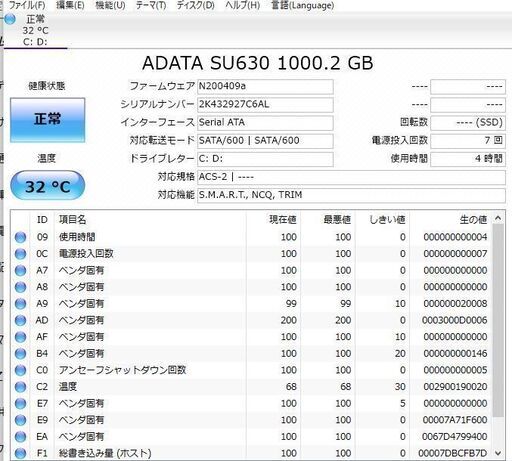The width and height of the screenshot is (512, 461).
Task: Click the status orb for ID A7 row
Action: [x=20, y=271]
